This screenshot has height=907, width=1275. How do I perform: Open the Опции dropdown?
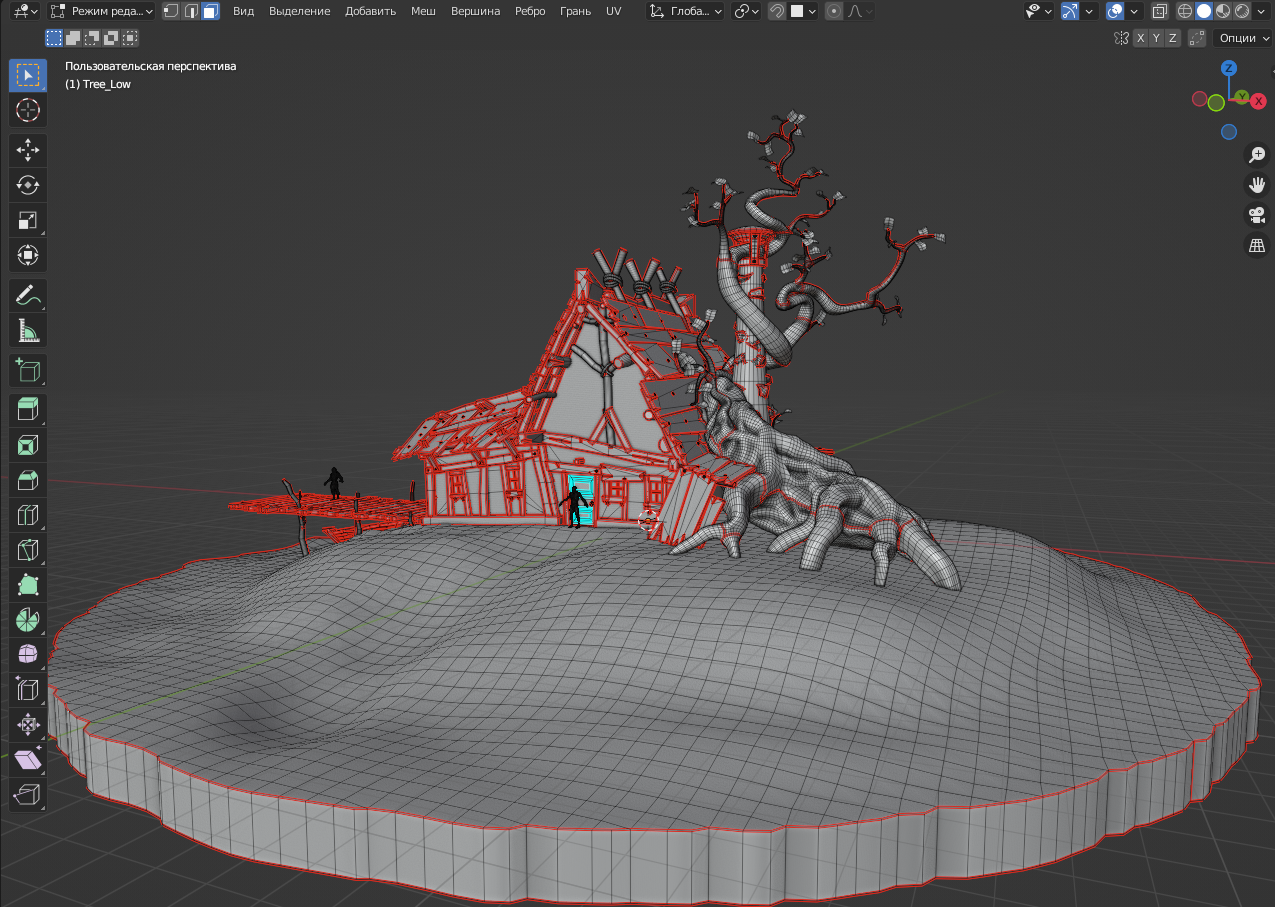pyautogui.click(x=1242, y=38)
